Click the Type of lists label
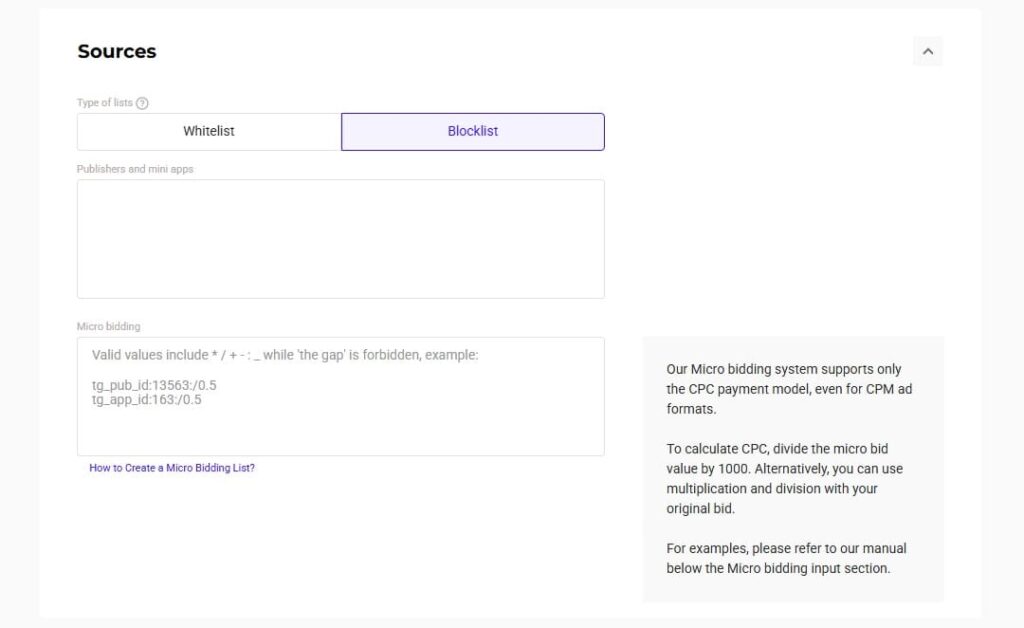Image resolution: width=1024 pixels, height=628 pixels. tap(104, 102)
